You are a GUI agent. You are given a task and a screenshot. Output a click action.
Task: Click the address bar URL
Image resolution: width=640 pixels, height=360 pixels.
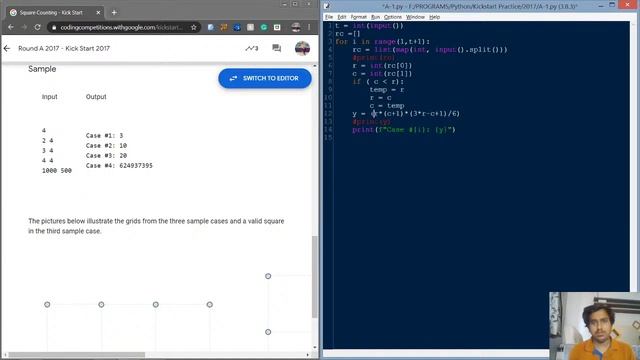121,27
